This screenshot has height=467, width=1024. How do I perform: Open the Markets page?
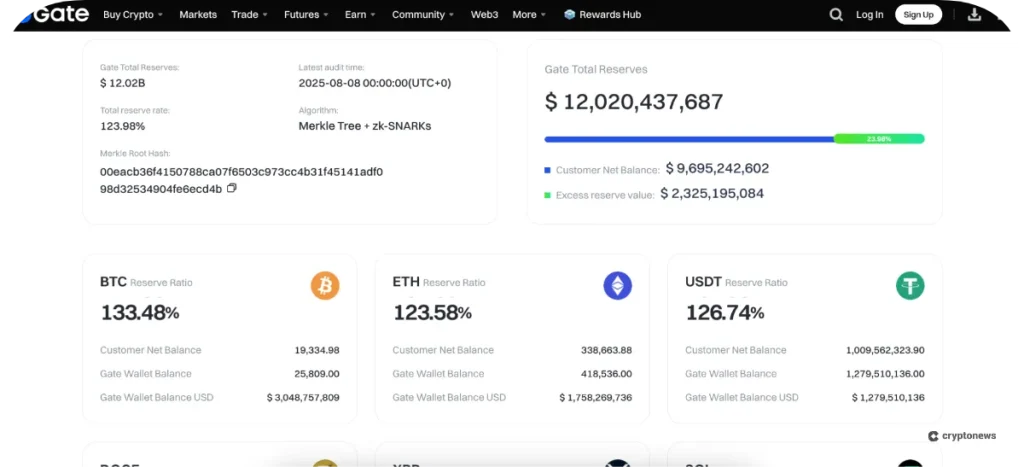[198, 14]
